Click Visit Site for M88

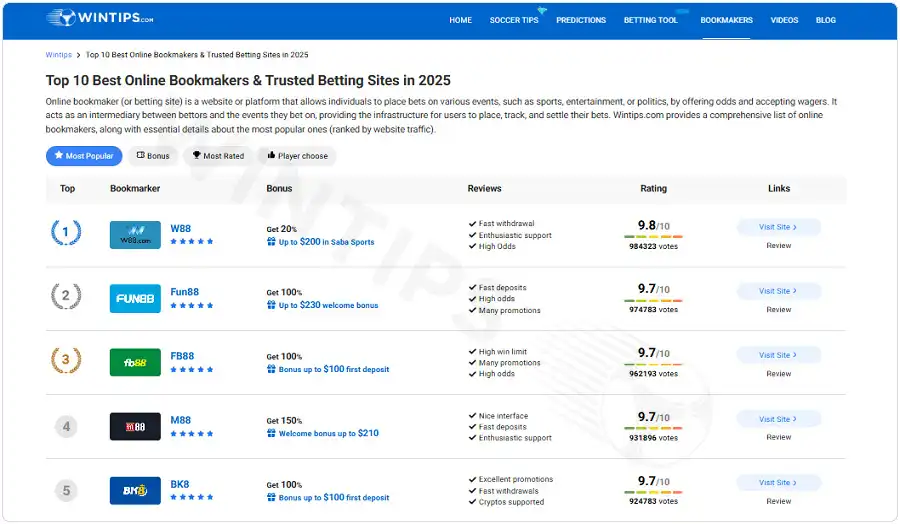(x=778, y=420)
